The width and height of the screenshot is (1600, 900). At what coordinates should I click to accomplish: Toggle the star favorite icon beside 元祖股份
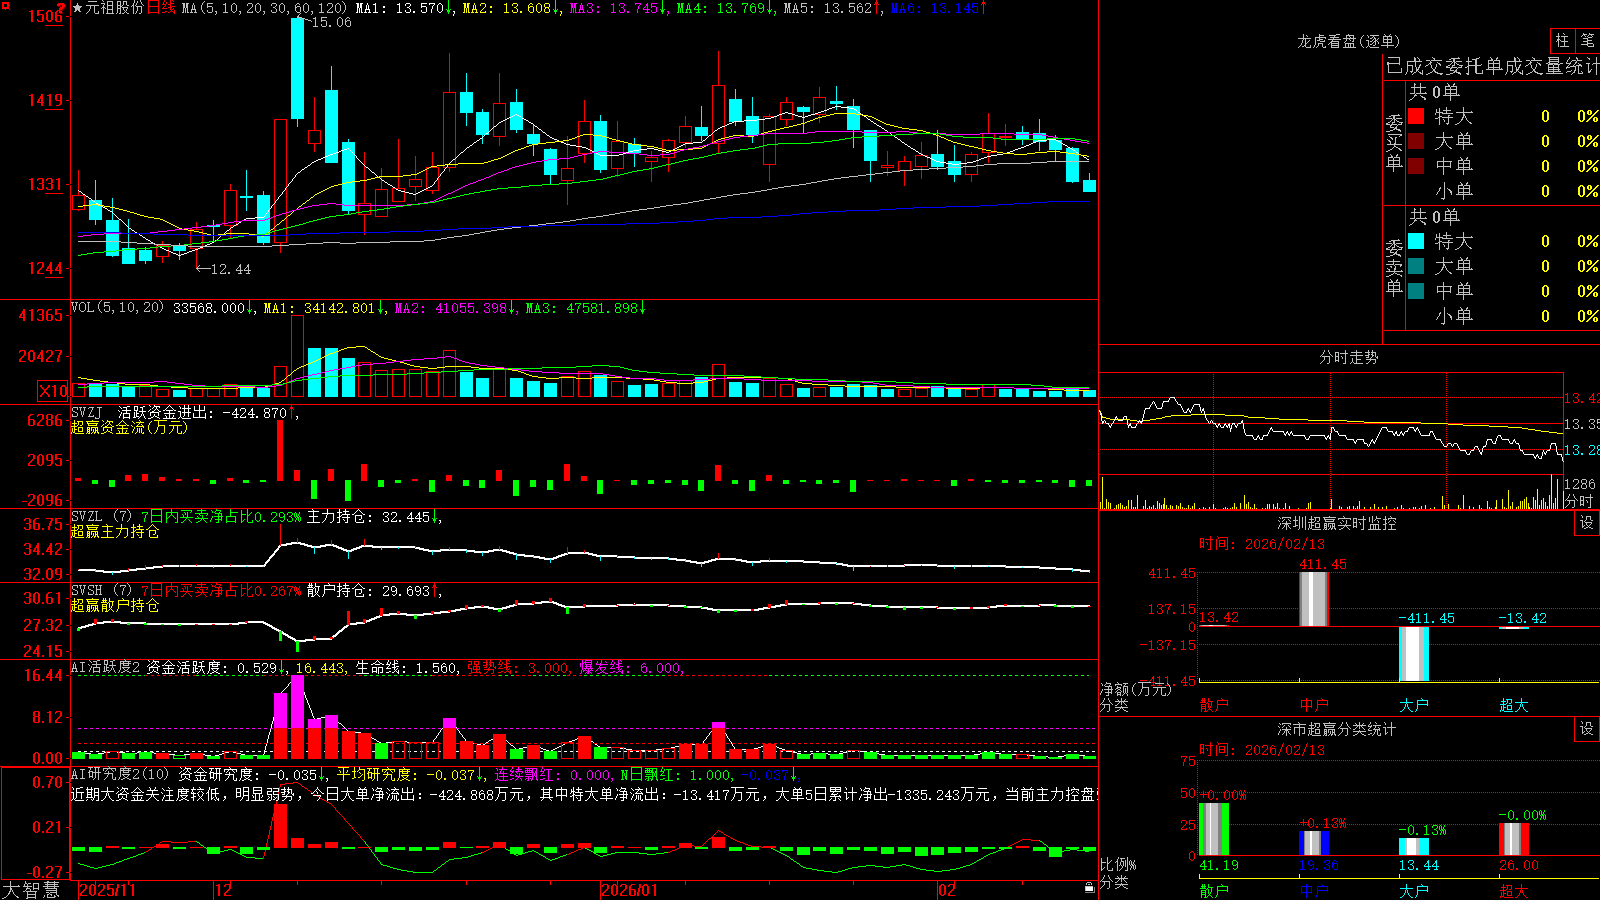click(77, 8)
